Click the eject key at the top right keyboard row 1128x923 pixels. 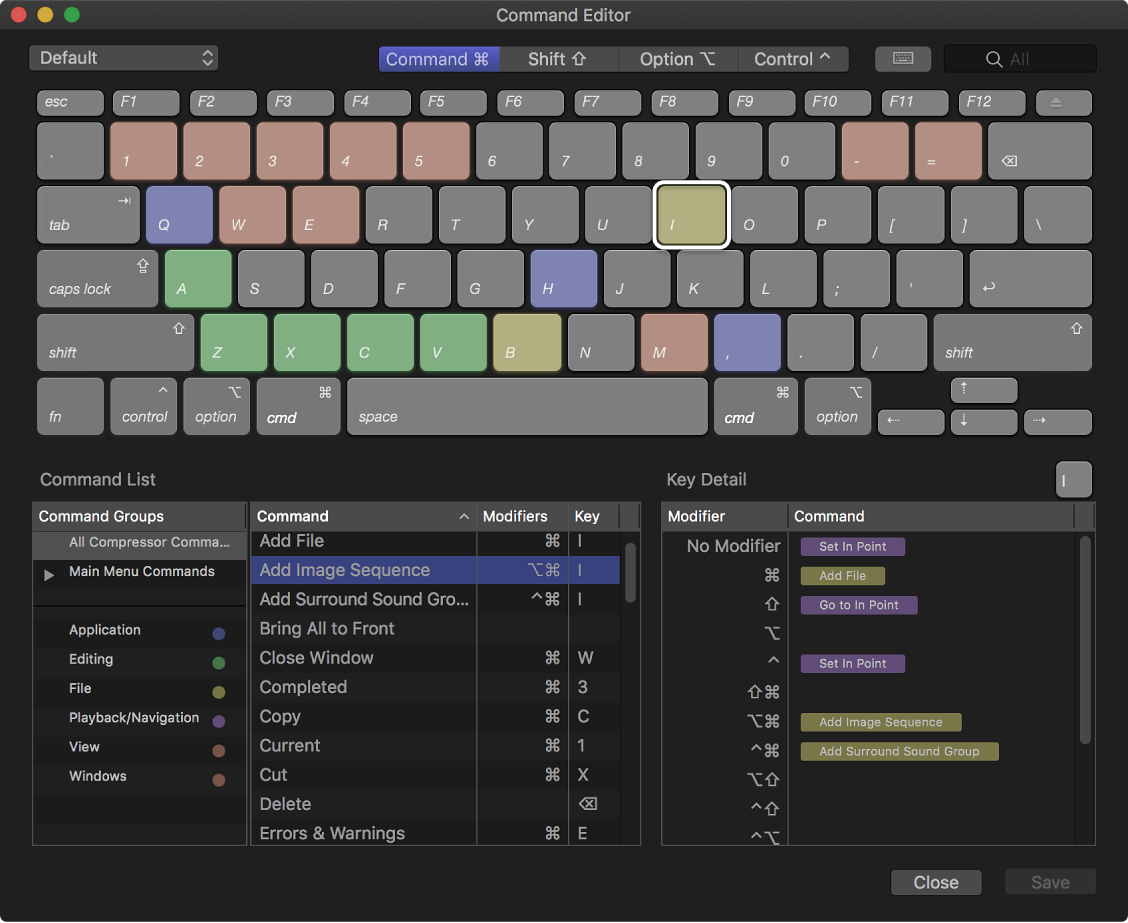coord(1063,102)
